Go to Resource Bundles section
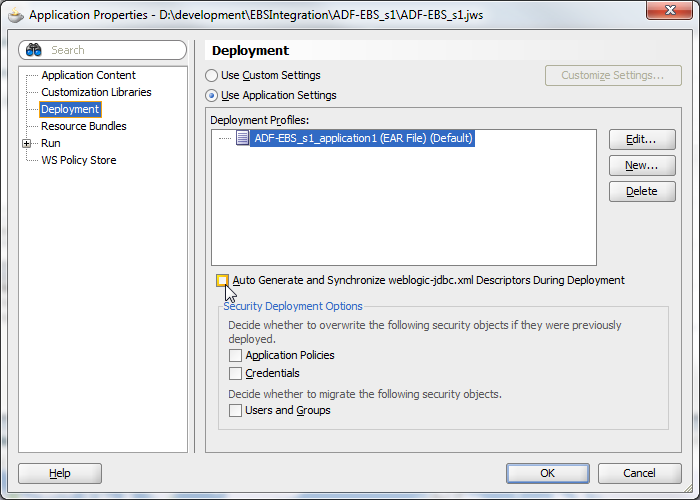The width and height of the screenshot is (700, 500). [x=83, y=126]
